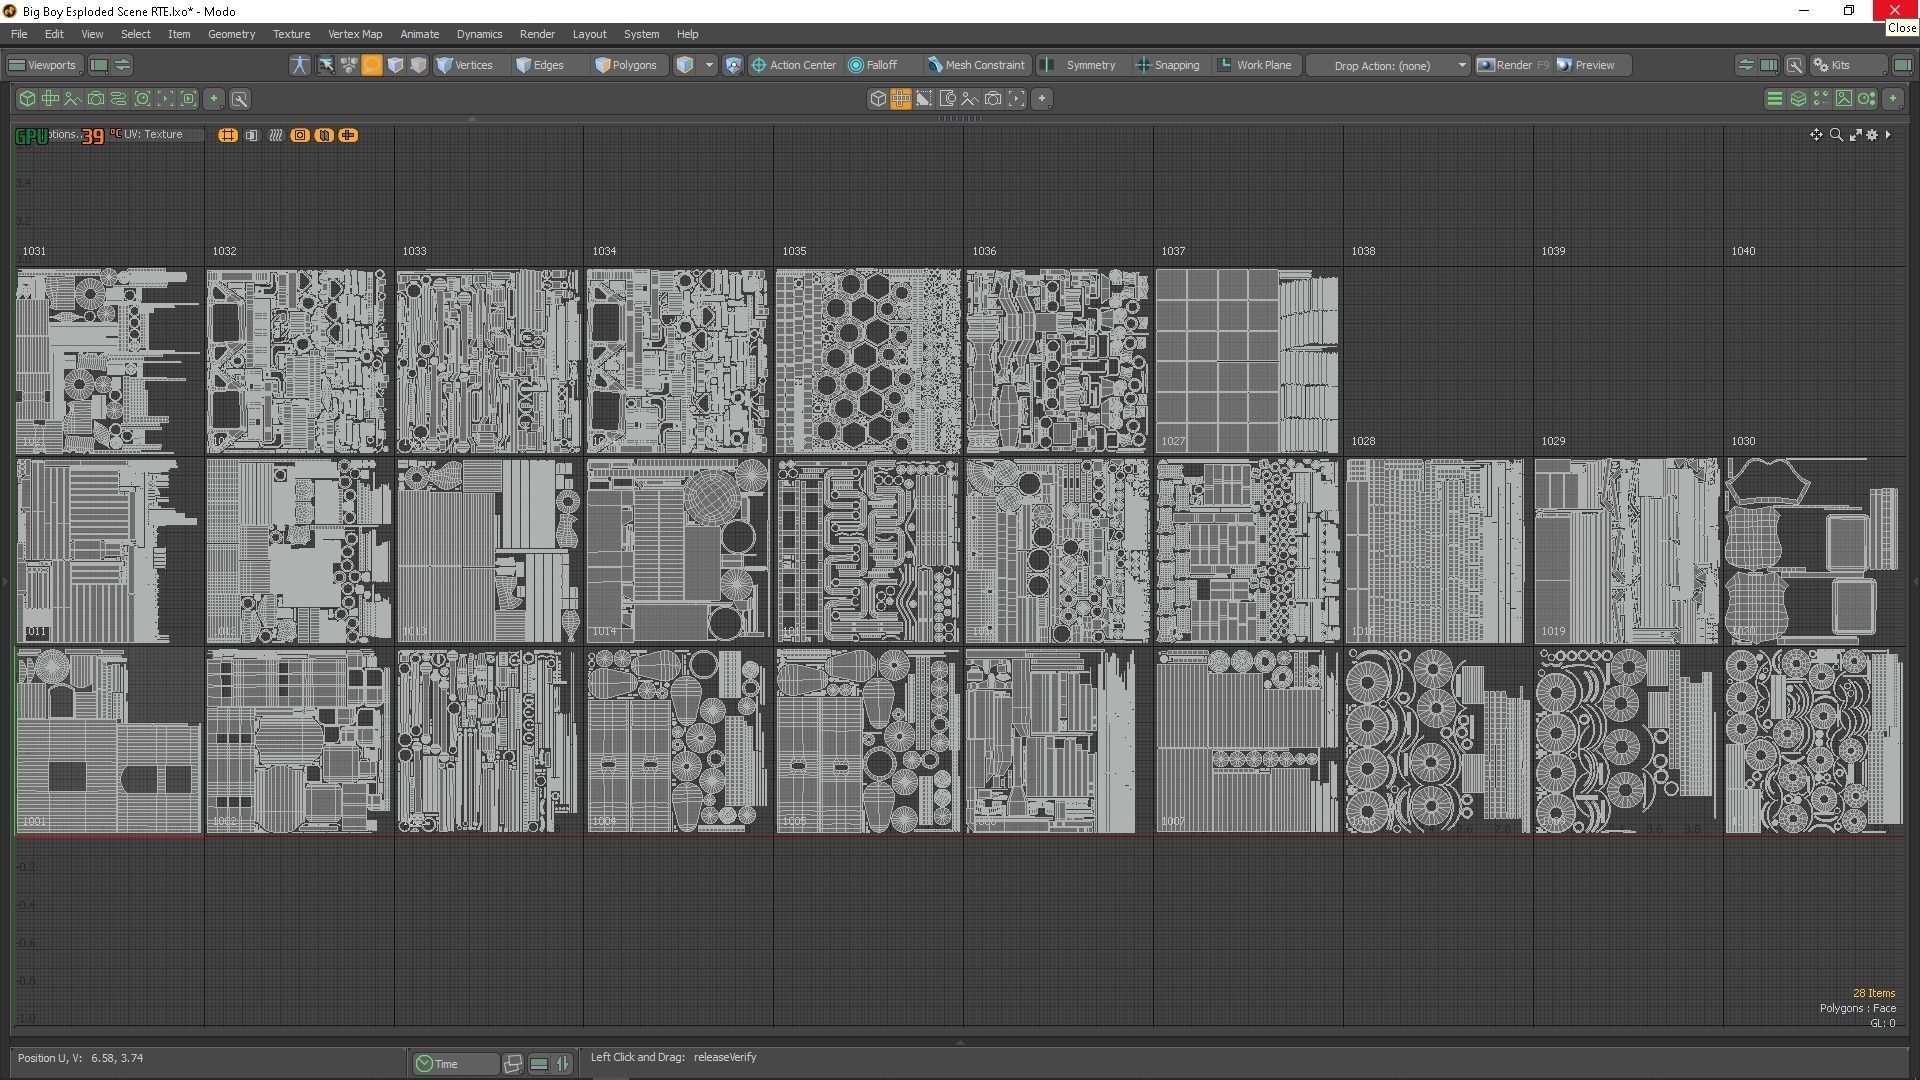Click the humanoid figure icon in the toolbar

[299, 65]
